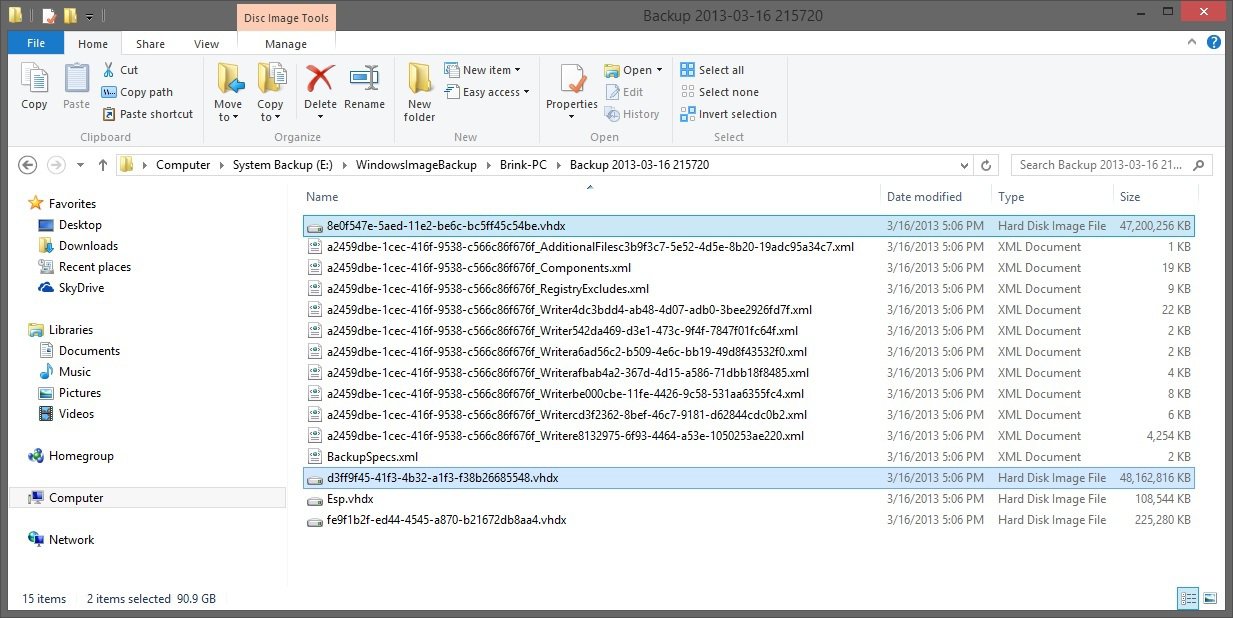Expand the Open dropdown in ribbon
Viewport: 1233px width, 618px height.
(x=659, y=70)
